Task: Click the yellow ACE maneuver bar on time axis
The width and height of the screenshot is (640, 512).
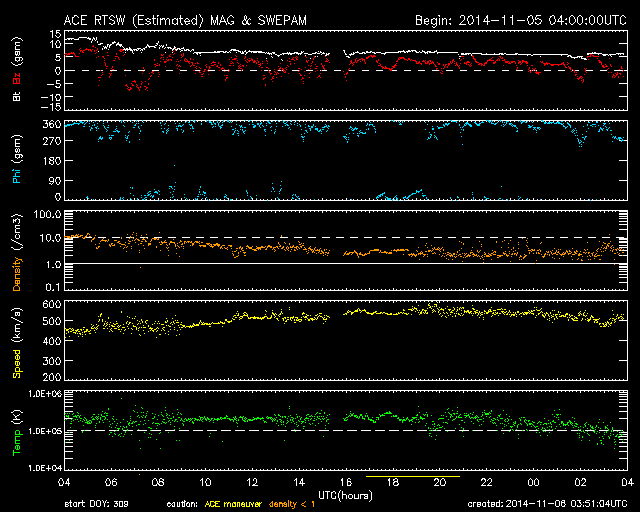Action: click(x=412, y=478)
